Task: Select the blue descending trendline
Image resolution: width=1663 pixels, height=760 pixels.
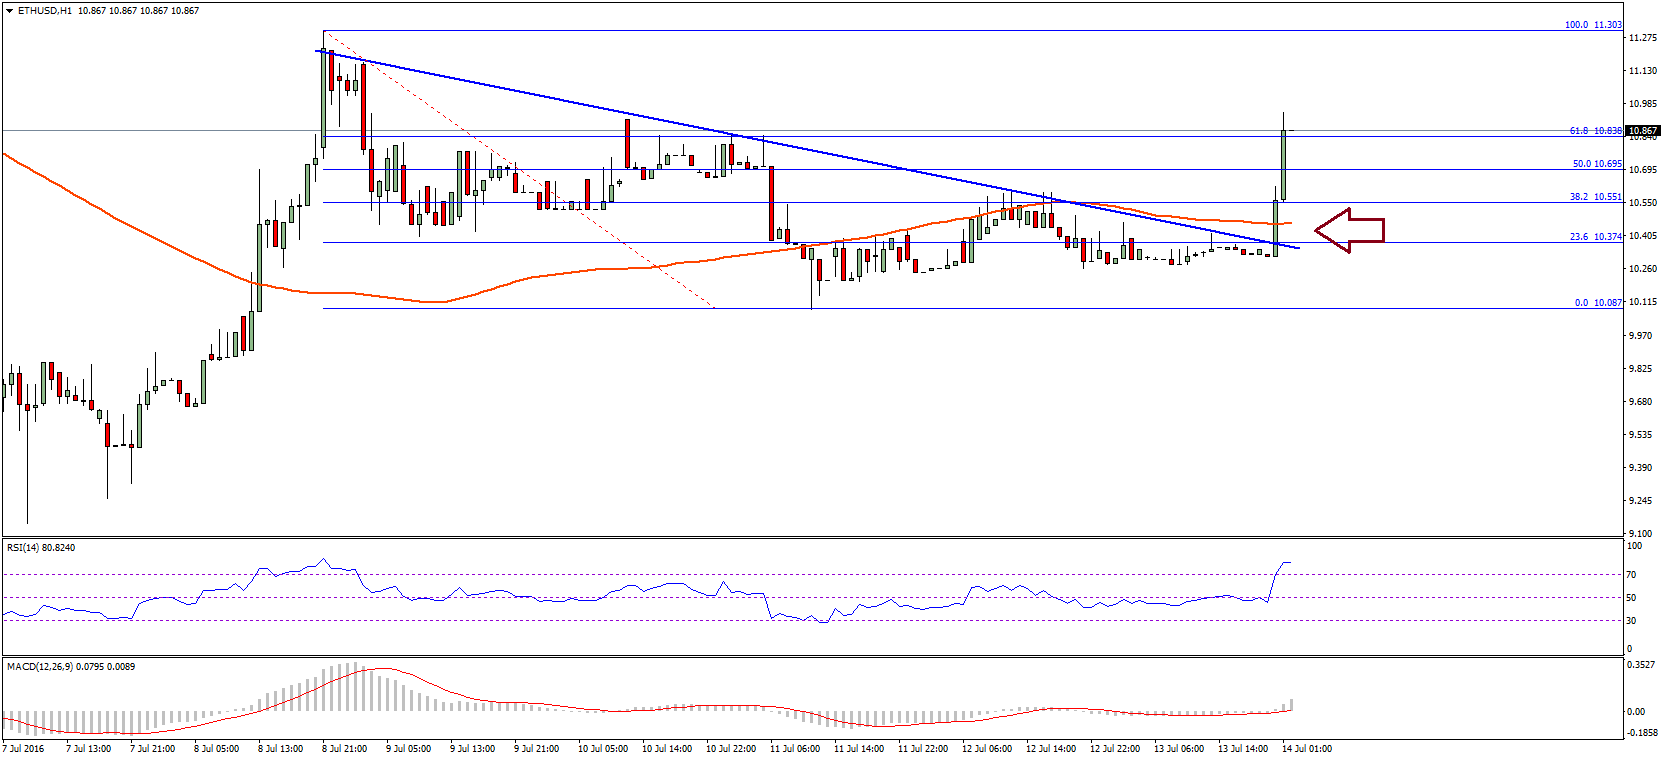Action: [x=808, y=149]
